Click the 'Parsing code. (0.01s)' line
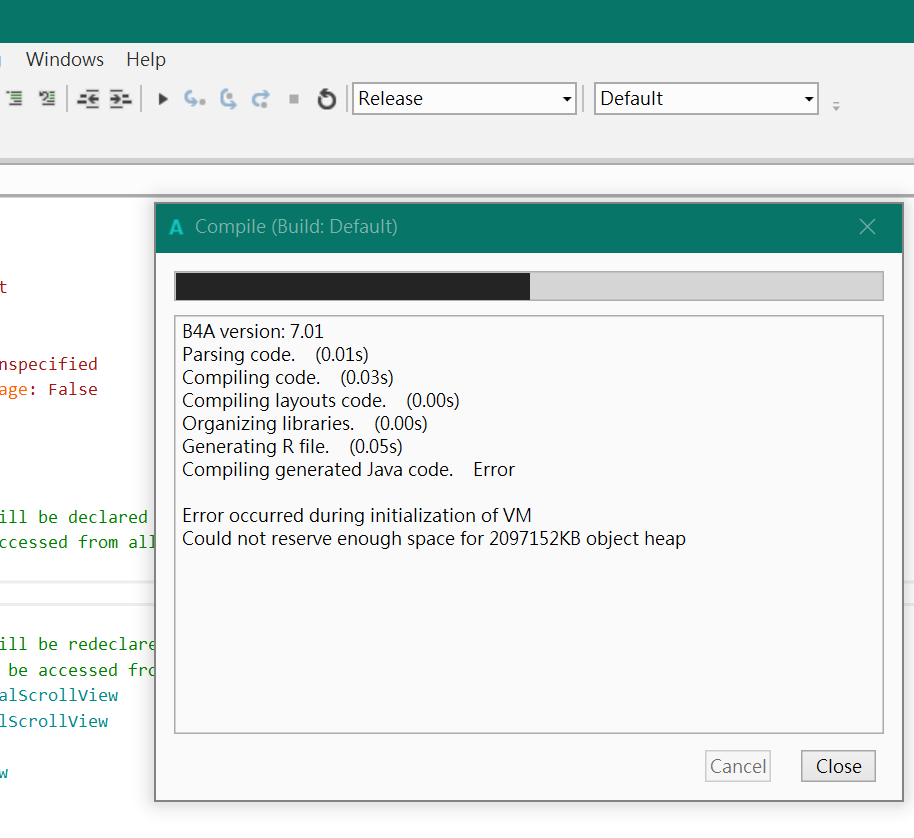Image resolution: width=914 pixels, height=838 pixels. click(x=275, y=354)
